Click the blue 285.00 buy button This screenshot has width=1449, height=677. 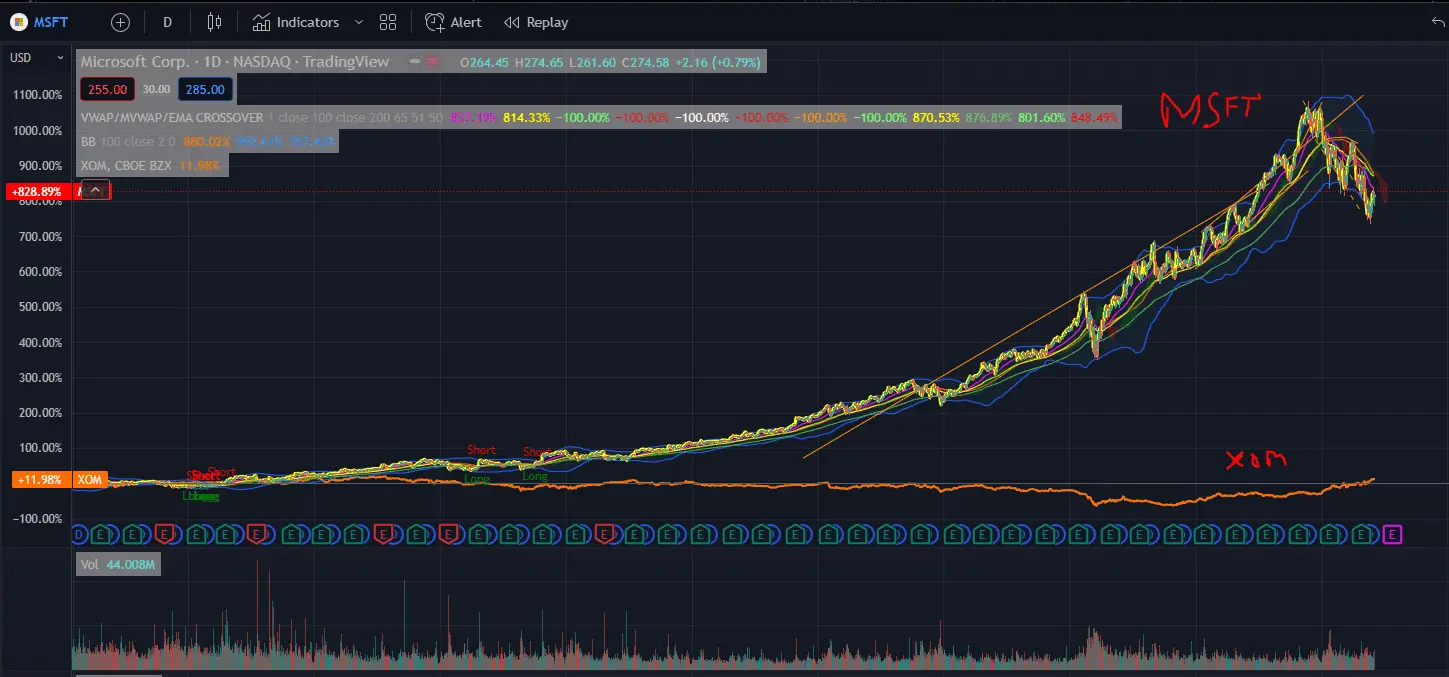(x=205, y=89)
